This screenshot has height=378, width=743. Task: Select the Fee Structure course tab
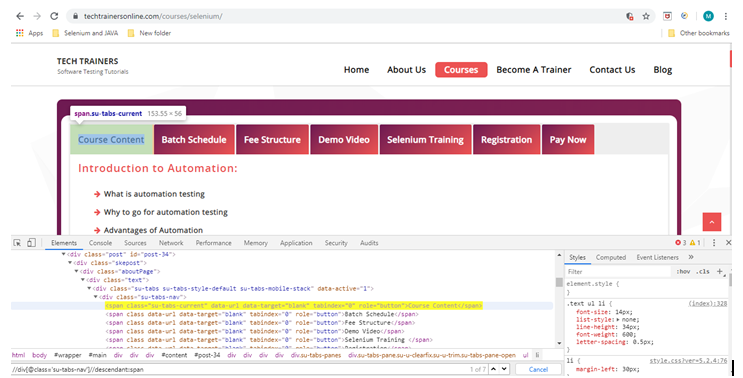tap(272, 140)
